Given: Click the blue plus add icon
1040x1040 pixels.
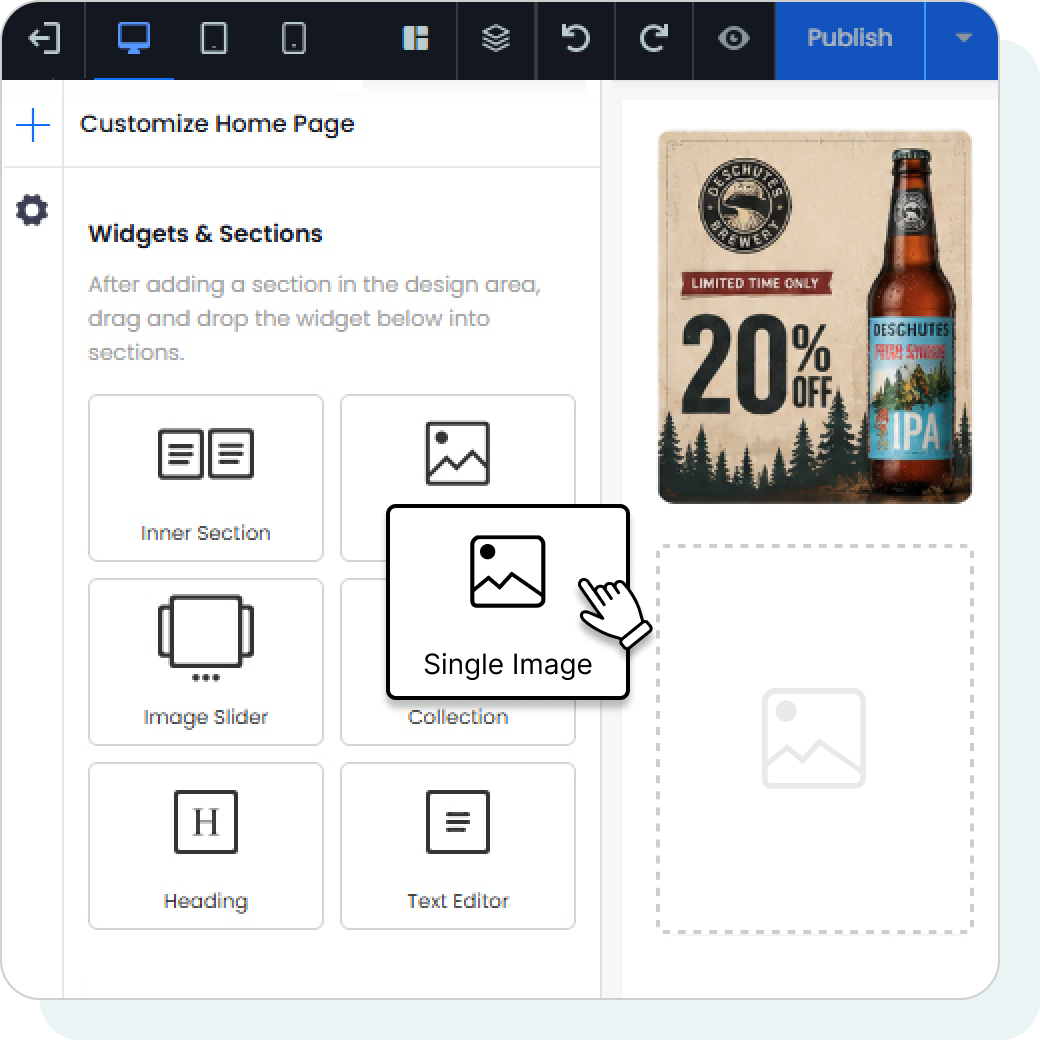Looking at the screenshot, I should click(32, 125).
